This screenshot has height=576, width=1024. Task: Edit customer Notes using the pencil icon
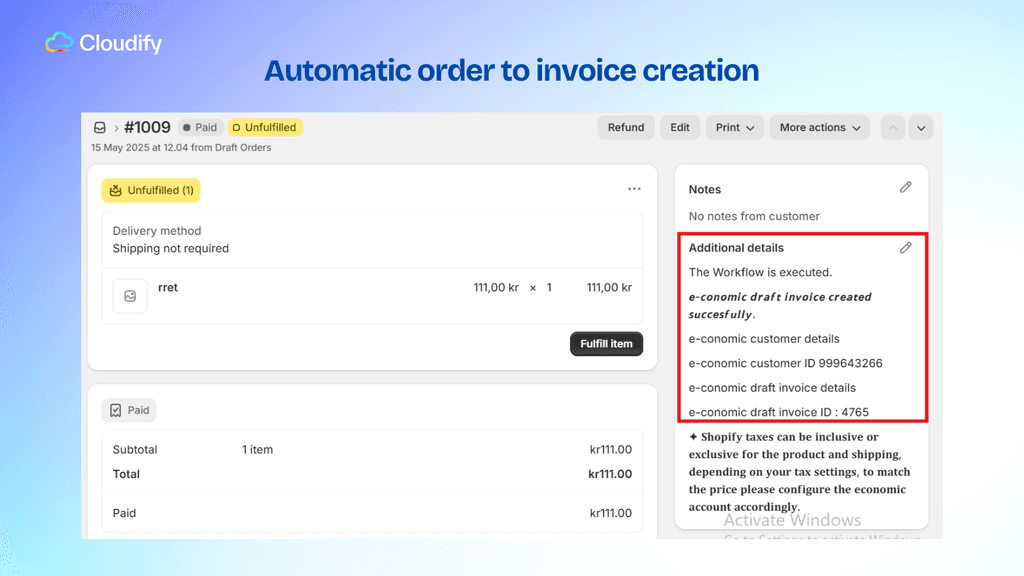pos(906,187)
